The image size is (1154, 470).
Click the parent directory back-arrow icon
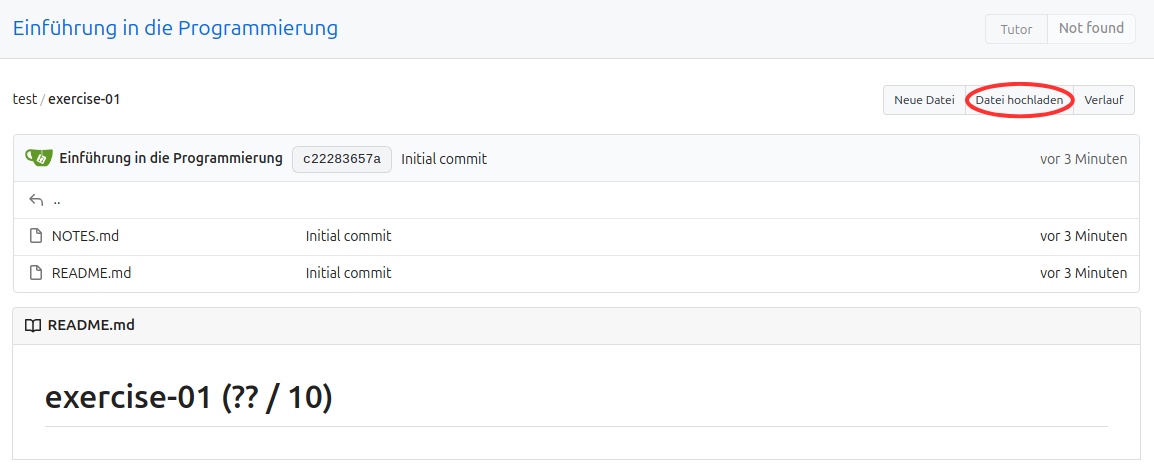coord(37,200)
